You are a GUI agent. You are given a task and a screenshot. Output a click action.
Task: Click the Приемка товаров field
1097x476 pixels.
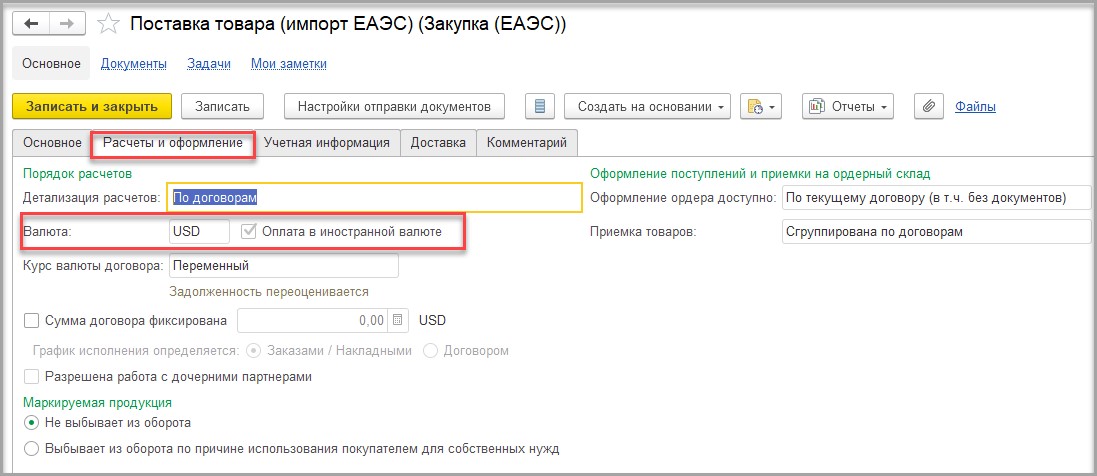pyautogui.click(x=937, y=232)
